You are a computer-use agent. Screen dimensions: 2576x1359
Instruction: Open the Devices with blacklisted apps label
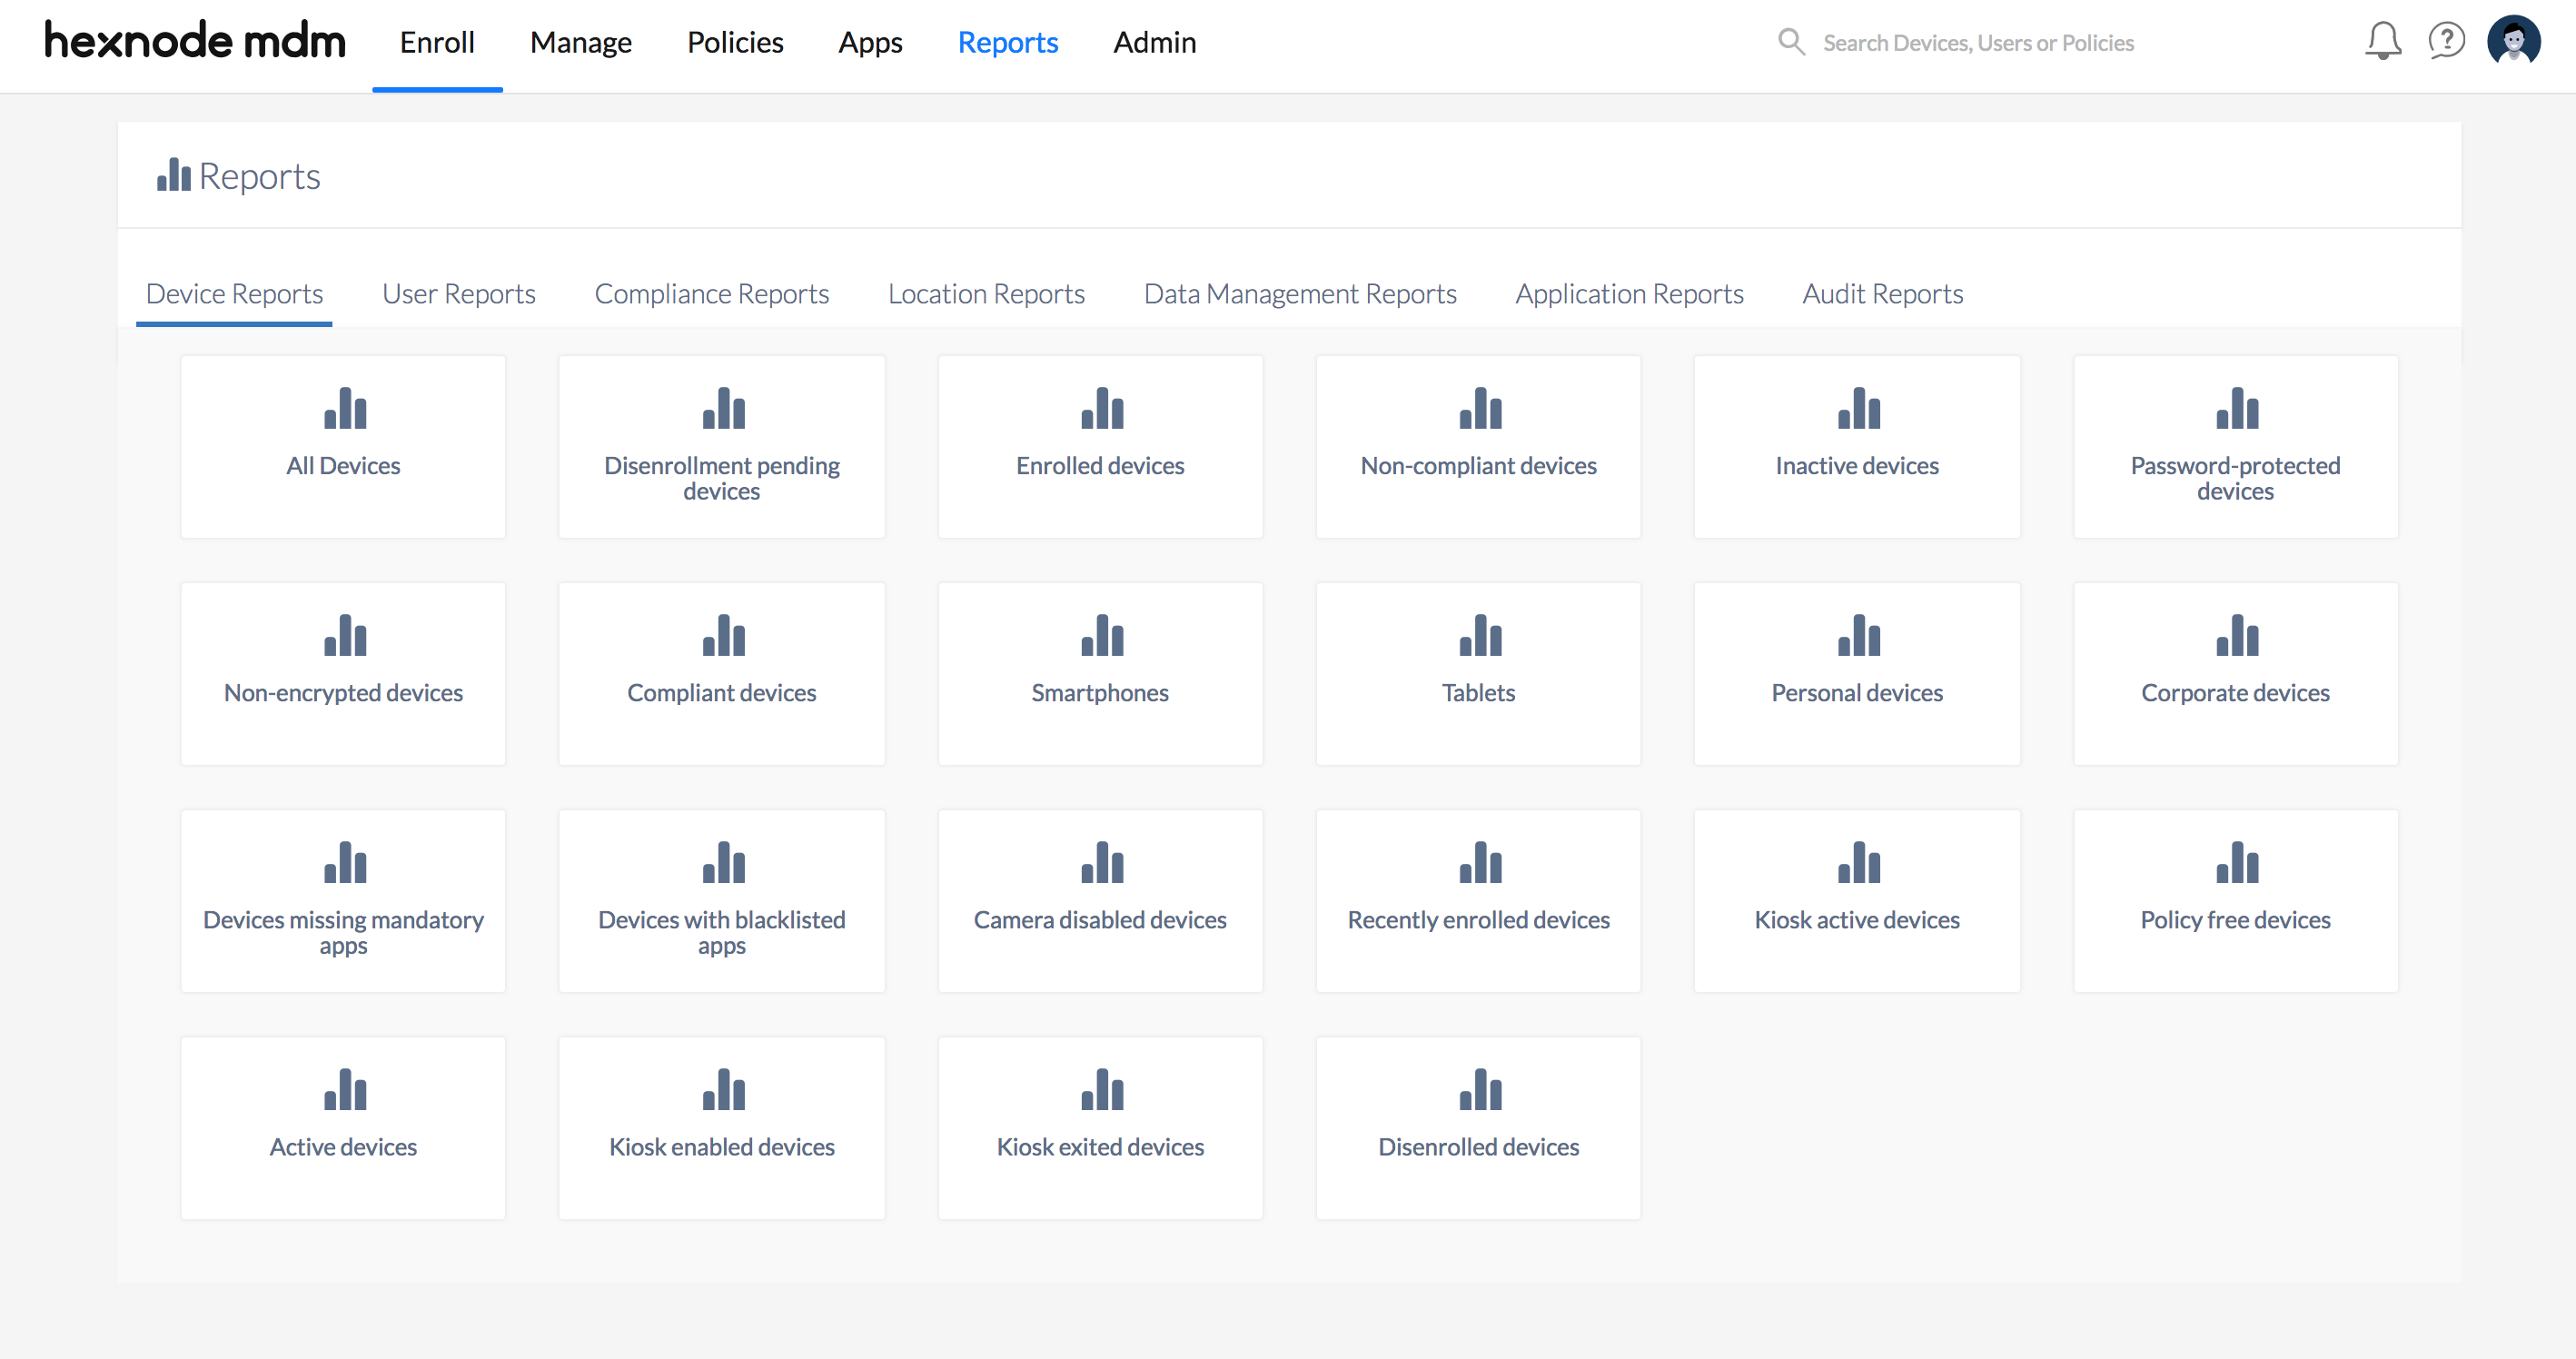(x=721, y=933)
